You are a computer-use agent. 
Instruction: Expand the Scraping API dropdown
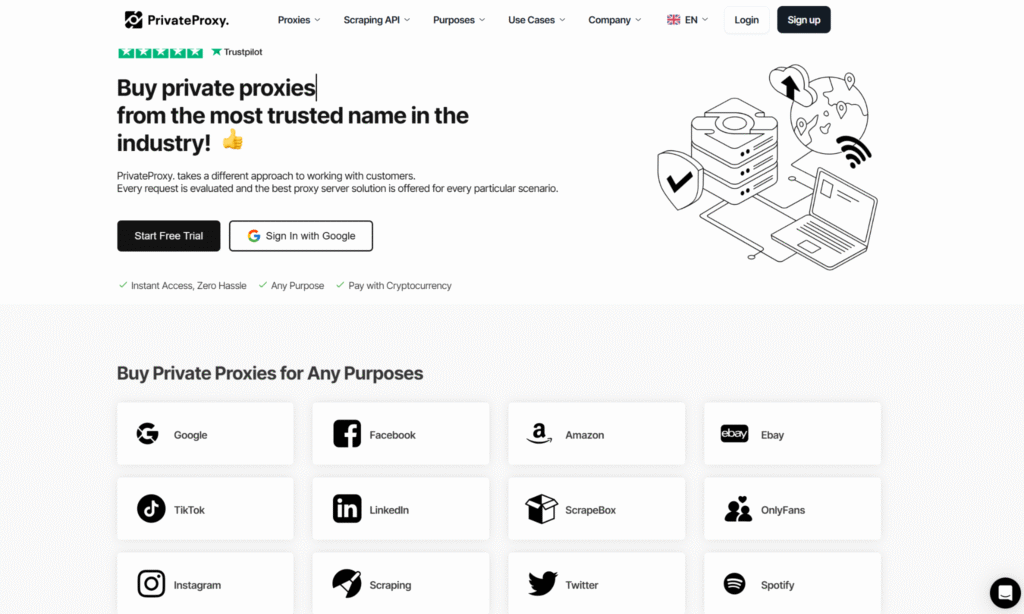tap(377, 20)
